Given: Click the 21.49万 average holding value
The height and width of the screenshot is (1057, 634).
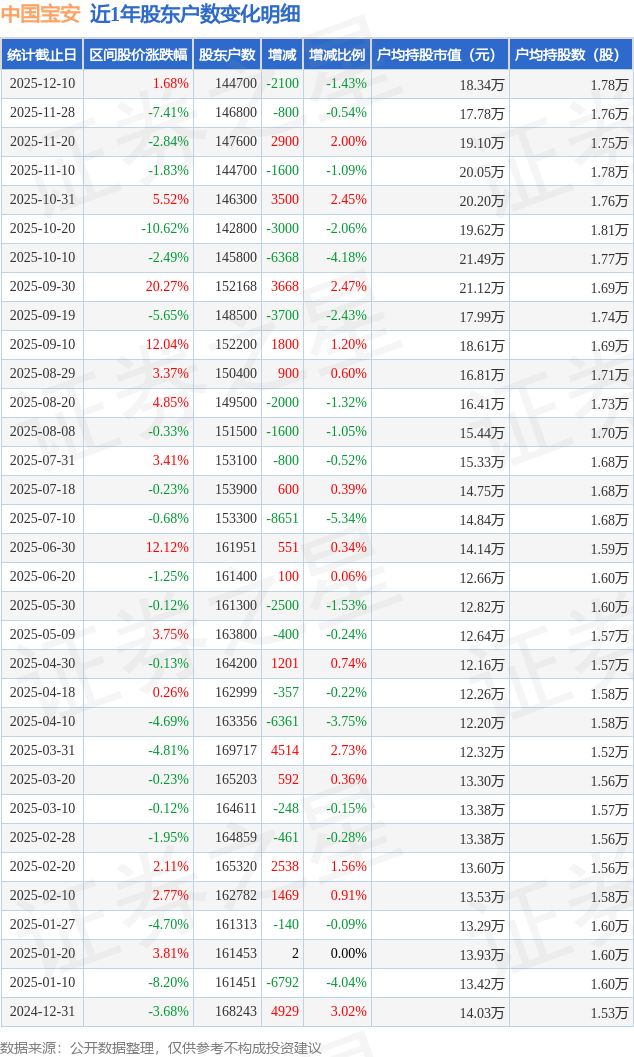Looking at the screenshot, I should [x=481, y=258].
